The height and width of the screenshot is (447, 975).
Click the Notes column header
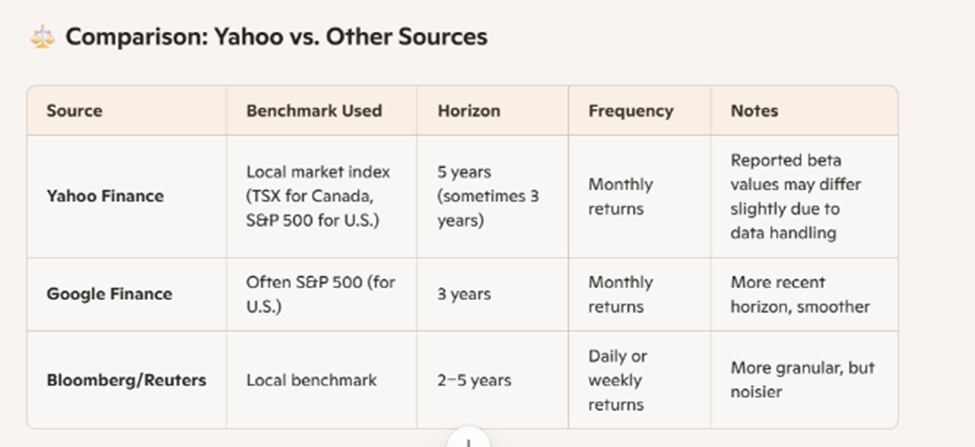[754, 110]
